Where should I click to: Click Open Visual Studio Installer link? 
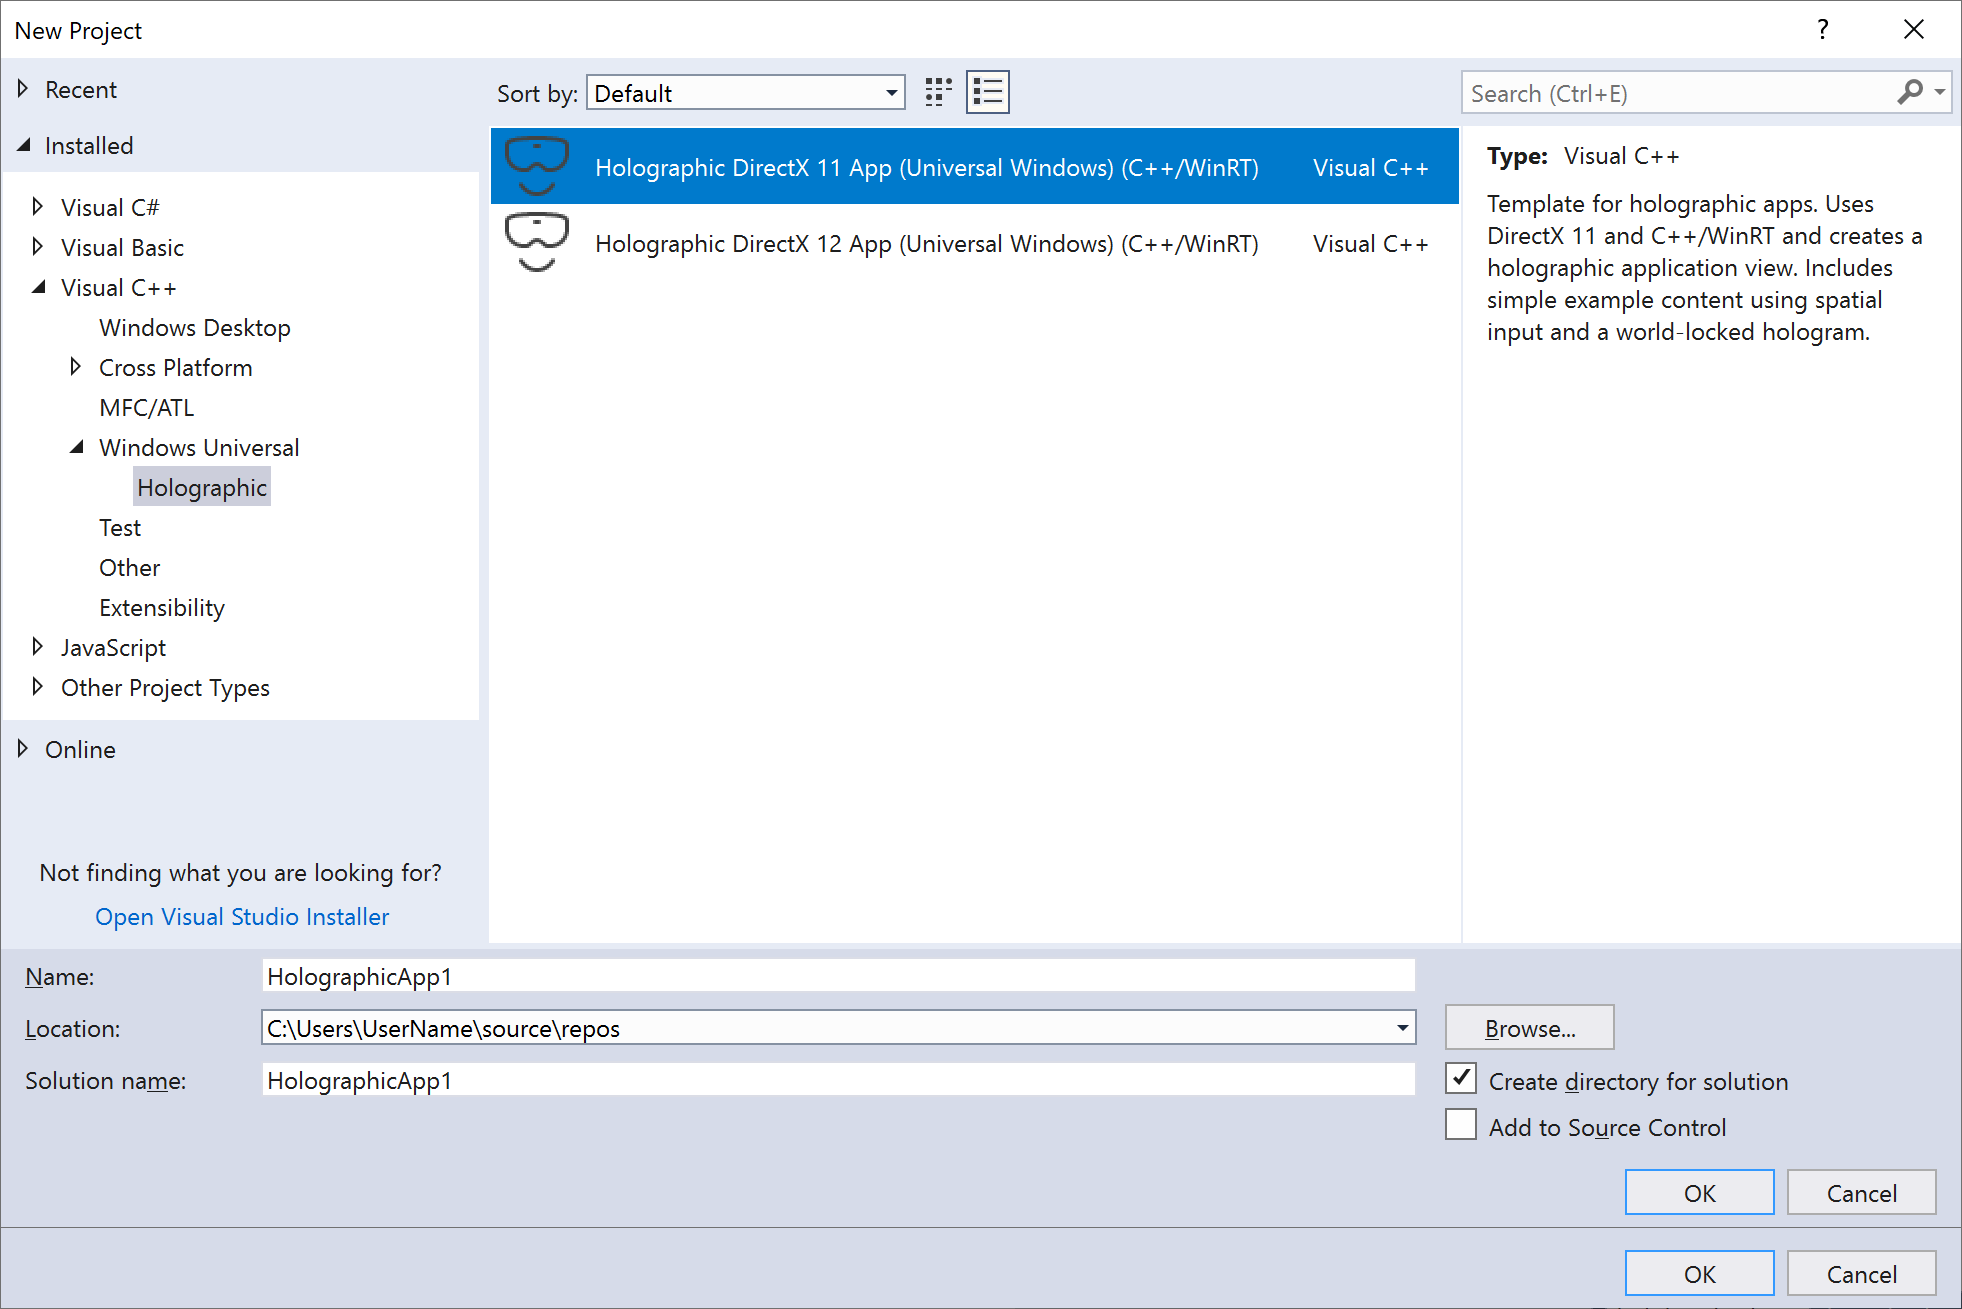[x=240, y=916]
